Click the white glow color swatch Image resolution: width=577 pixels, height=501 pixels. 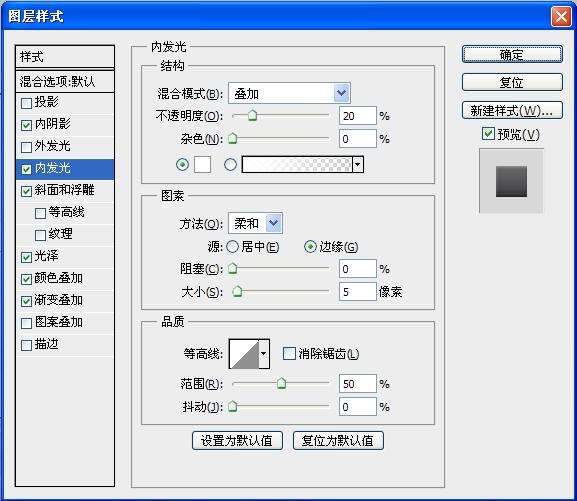tap(202, 164)
